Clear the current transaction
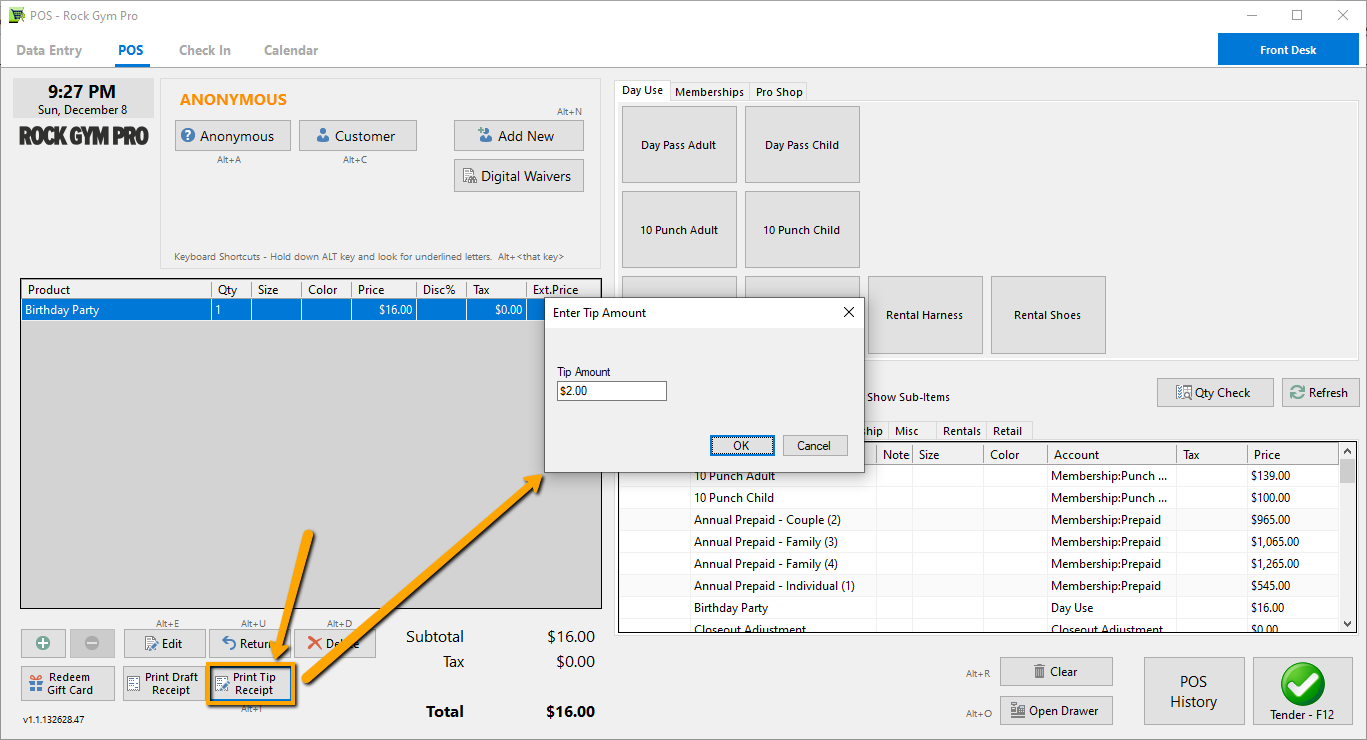This screenshot has width=1367, height=740. point(1056,671)
